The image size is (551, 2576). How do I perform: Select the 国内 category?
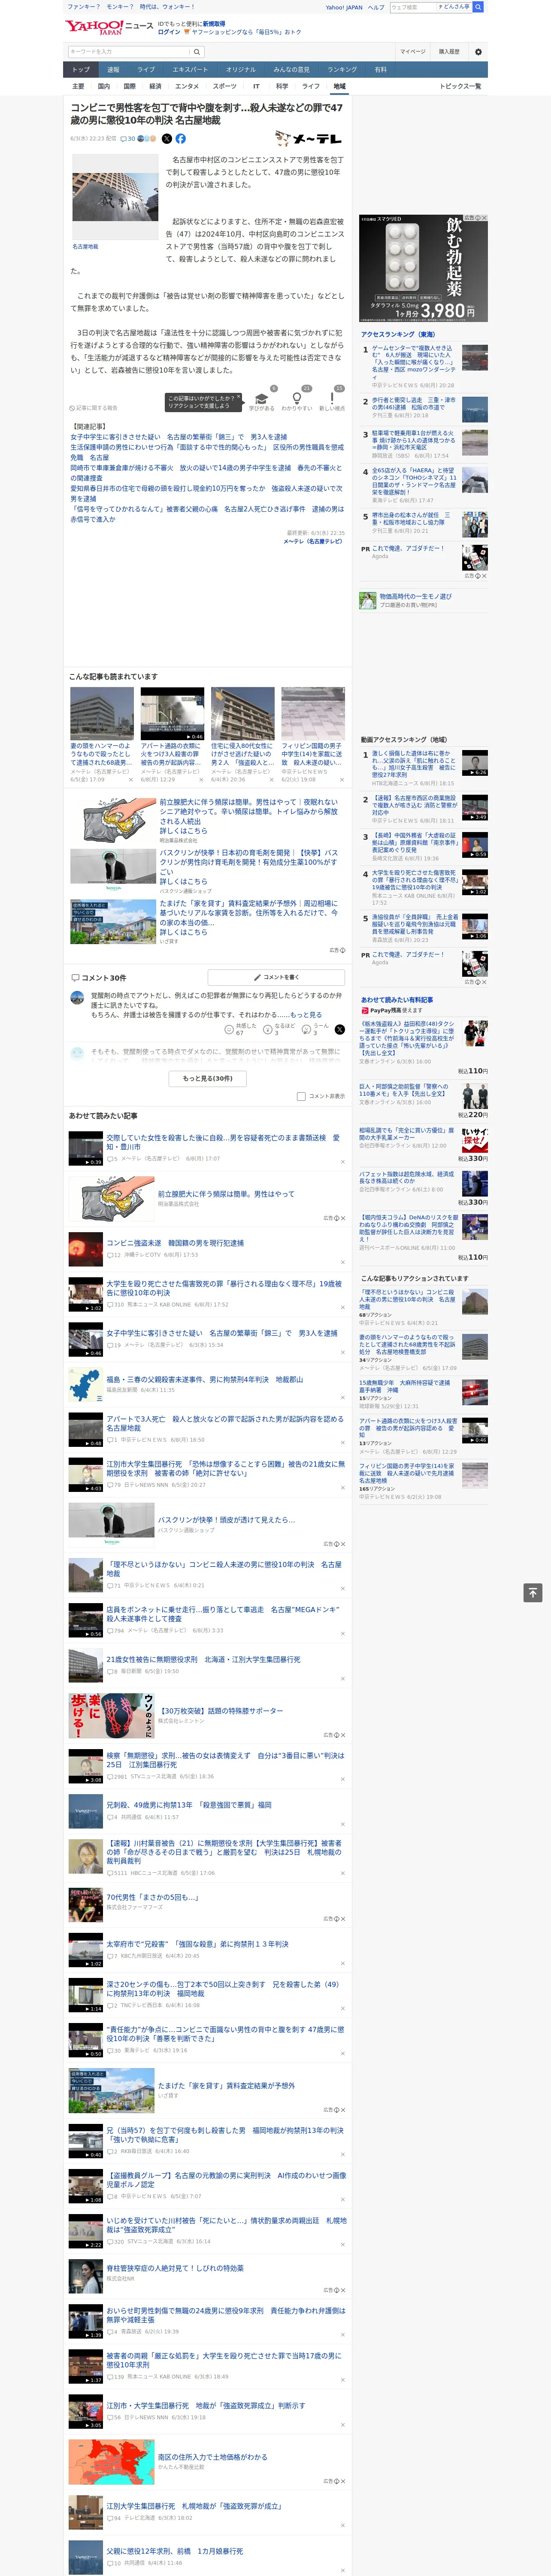[103, 86]
